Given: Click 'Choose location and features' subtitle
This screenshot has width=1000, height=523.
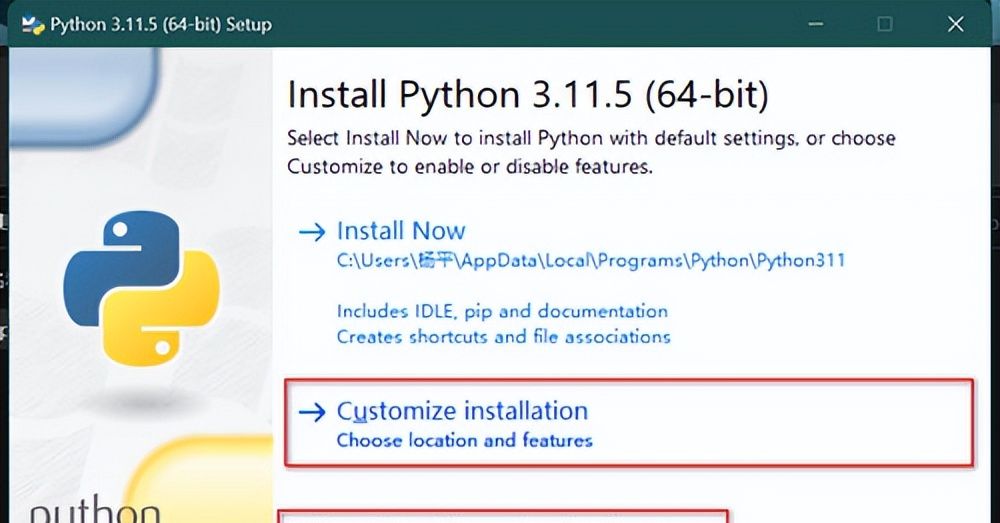Looking at the screenshot, I should (x=464, y=440).
